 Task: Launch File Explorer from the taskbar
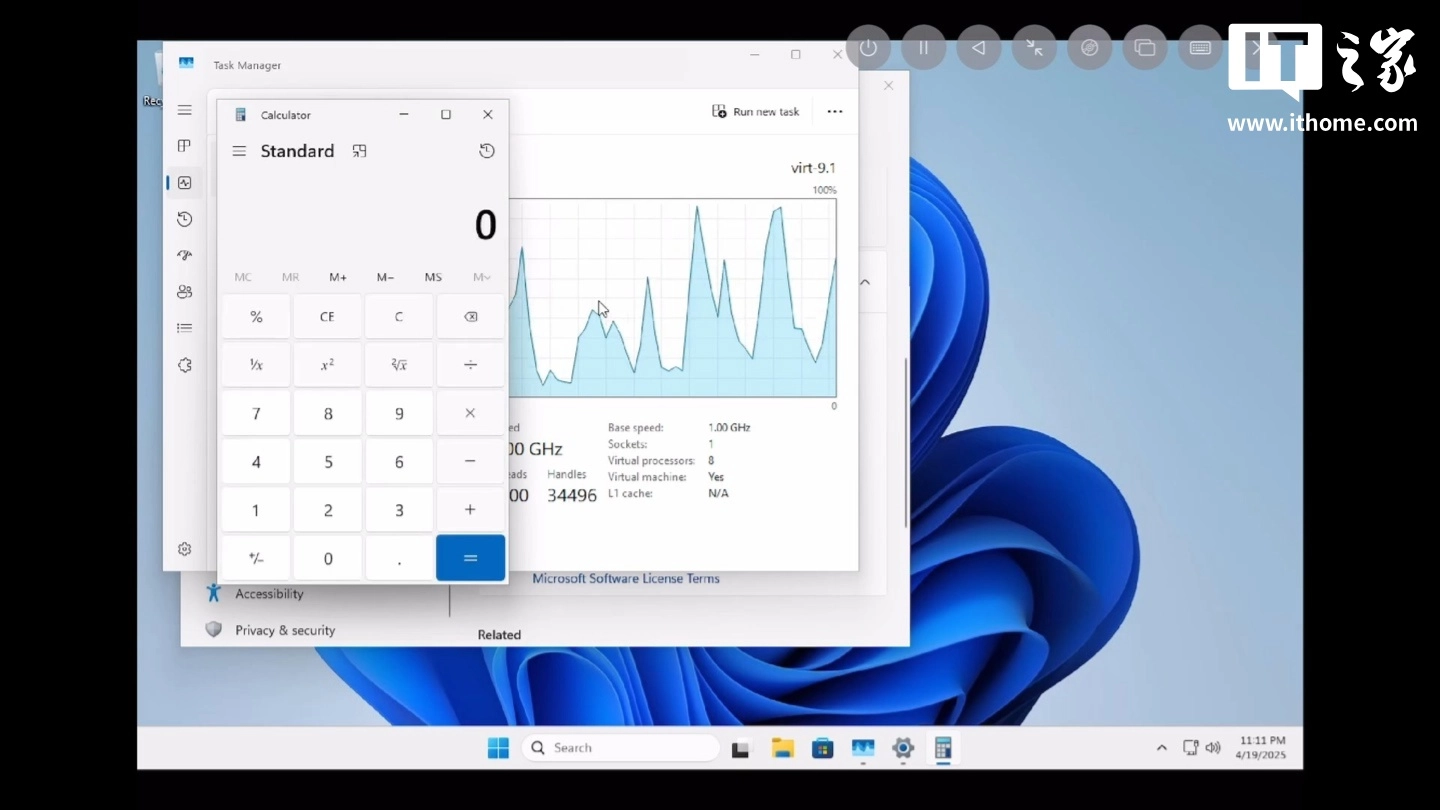(x=782, y=747)
